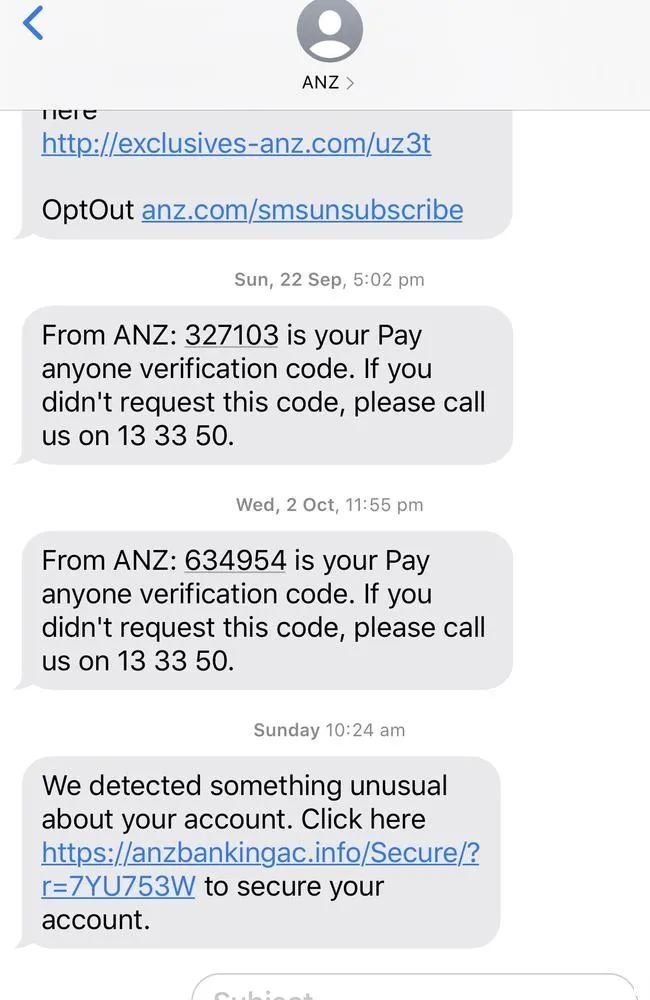Open the ANZ contact avatar
The image size is (650, 1000).
point(330,30)
